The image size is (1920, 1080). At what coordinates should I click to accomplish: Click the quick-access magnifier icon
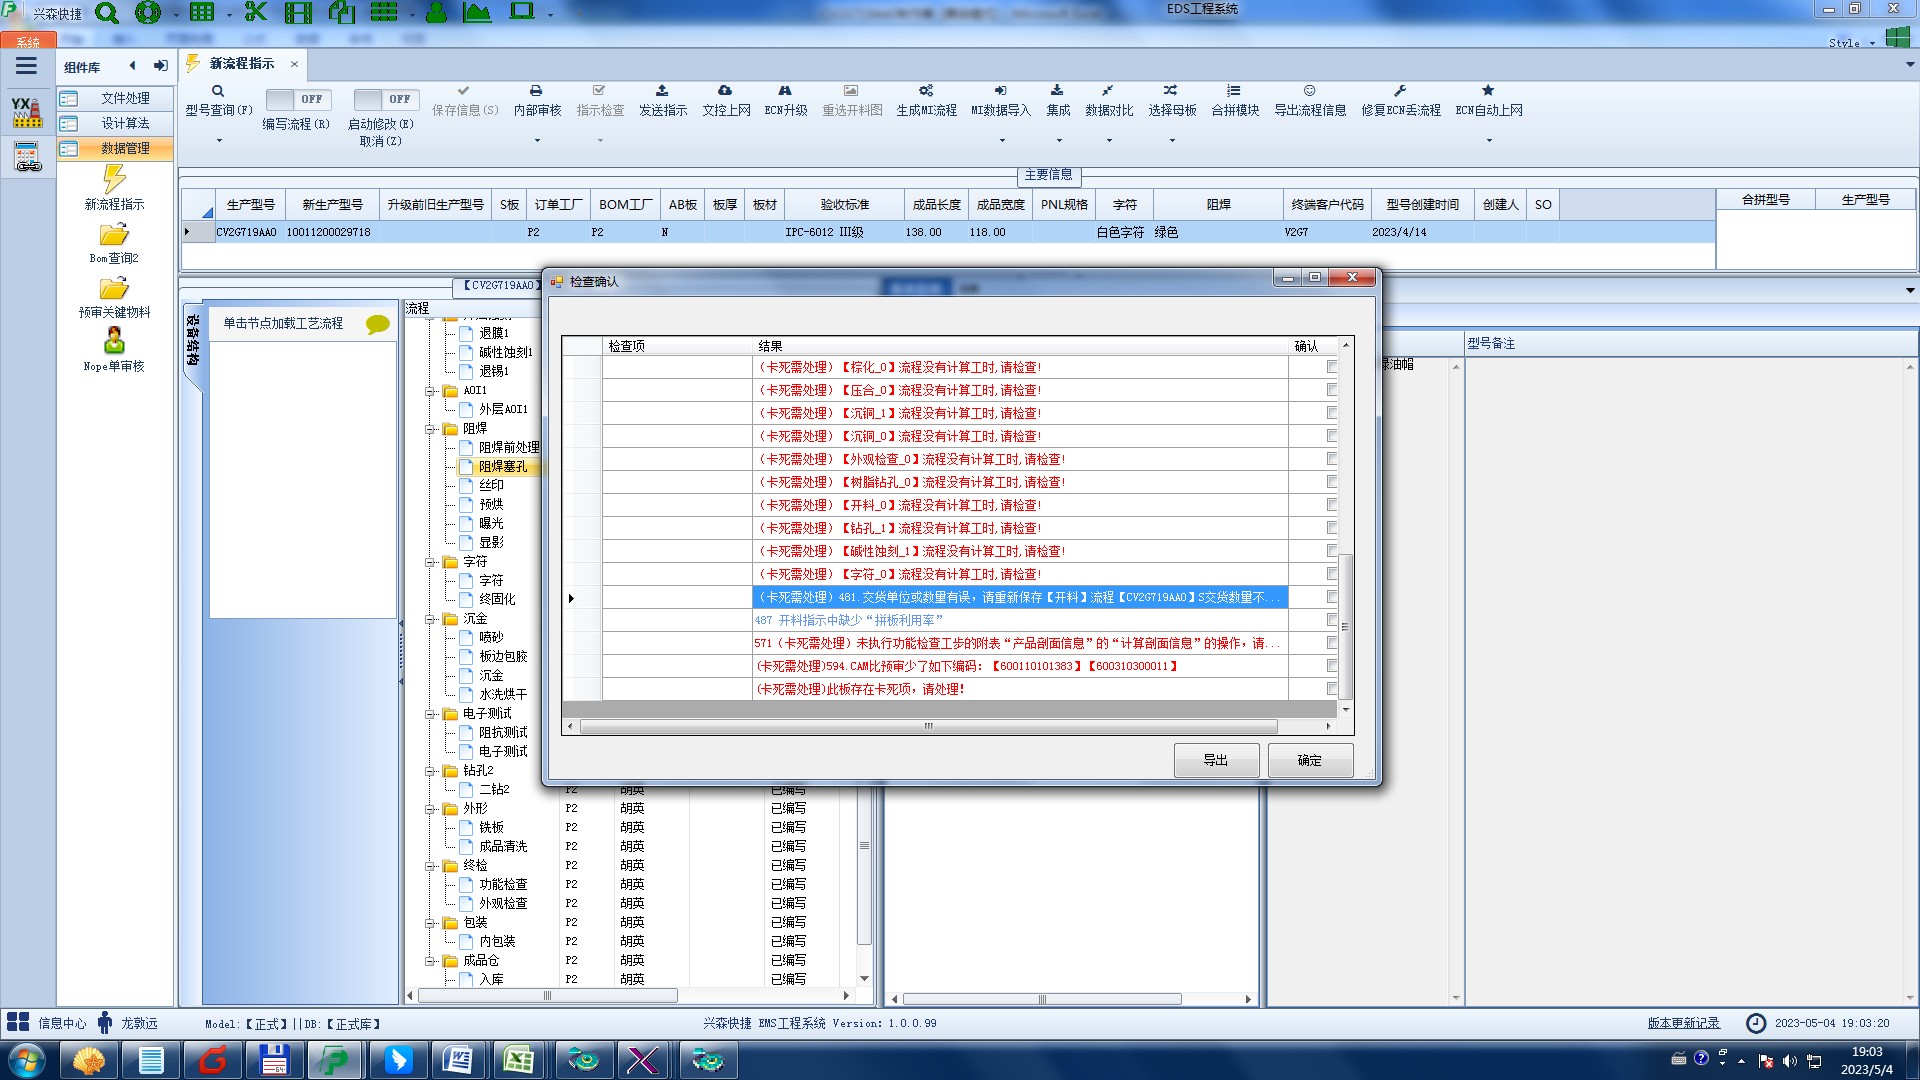point(106,13)
